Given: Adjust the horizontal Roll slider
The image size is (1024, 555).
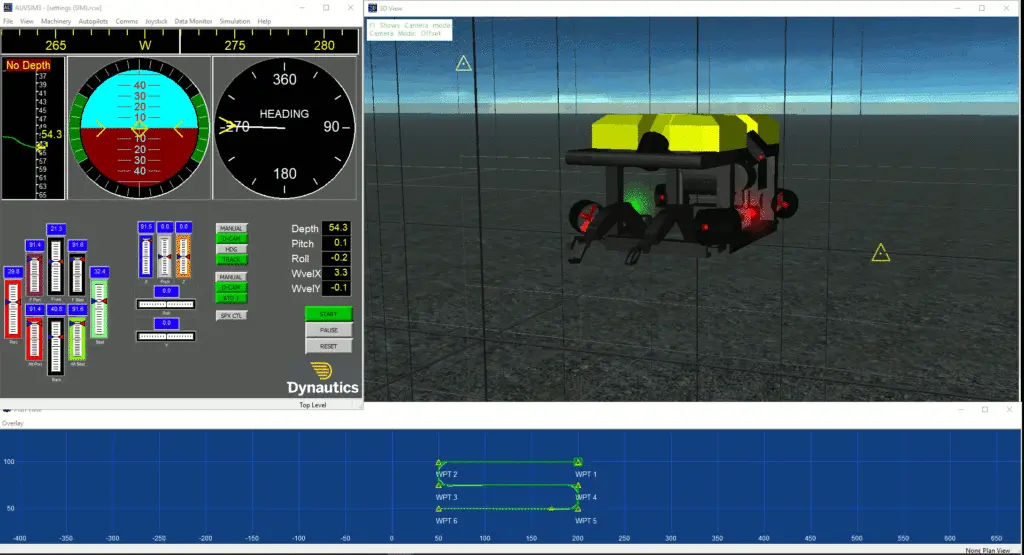Looking at the screenshot, I should 166,304.
